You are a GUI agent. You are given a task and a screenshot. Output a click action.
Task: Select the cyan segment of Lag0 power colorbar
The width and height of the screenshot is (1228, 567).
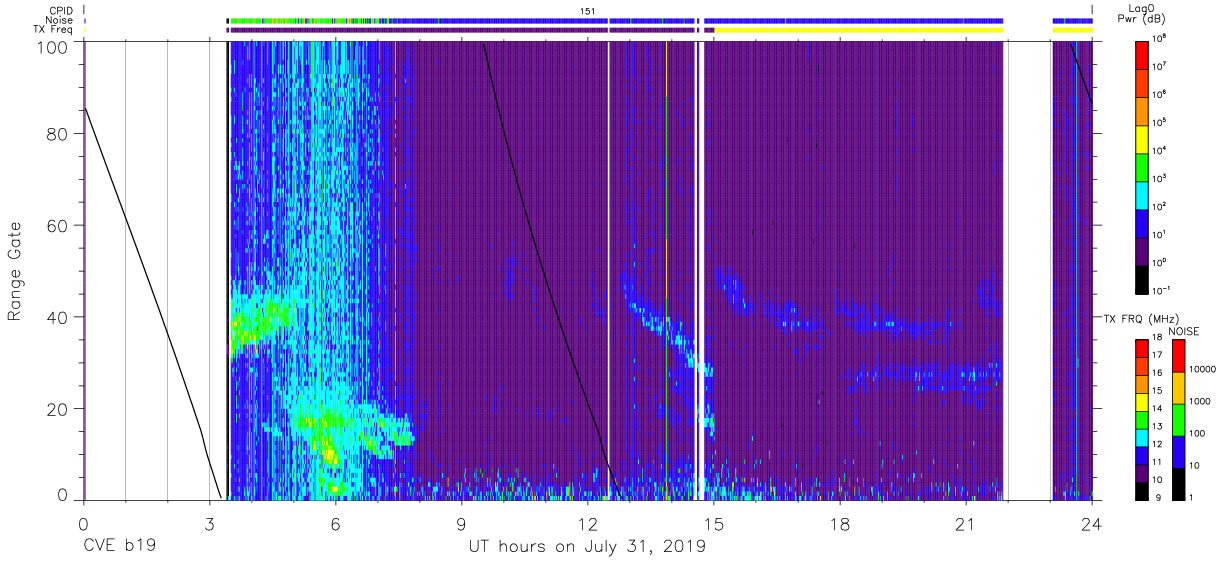tap(1143, 193)
